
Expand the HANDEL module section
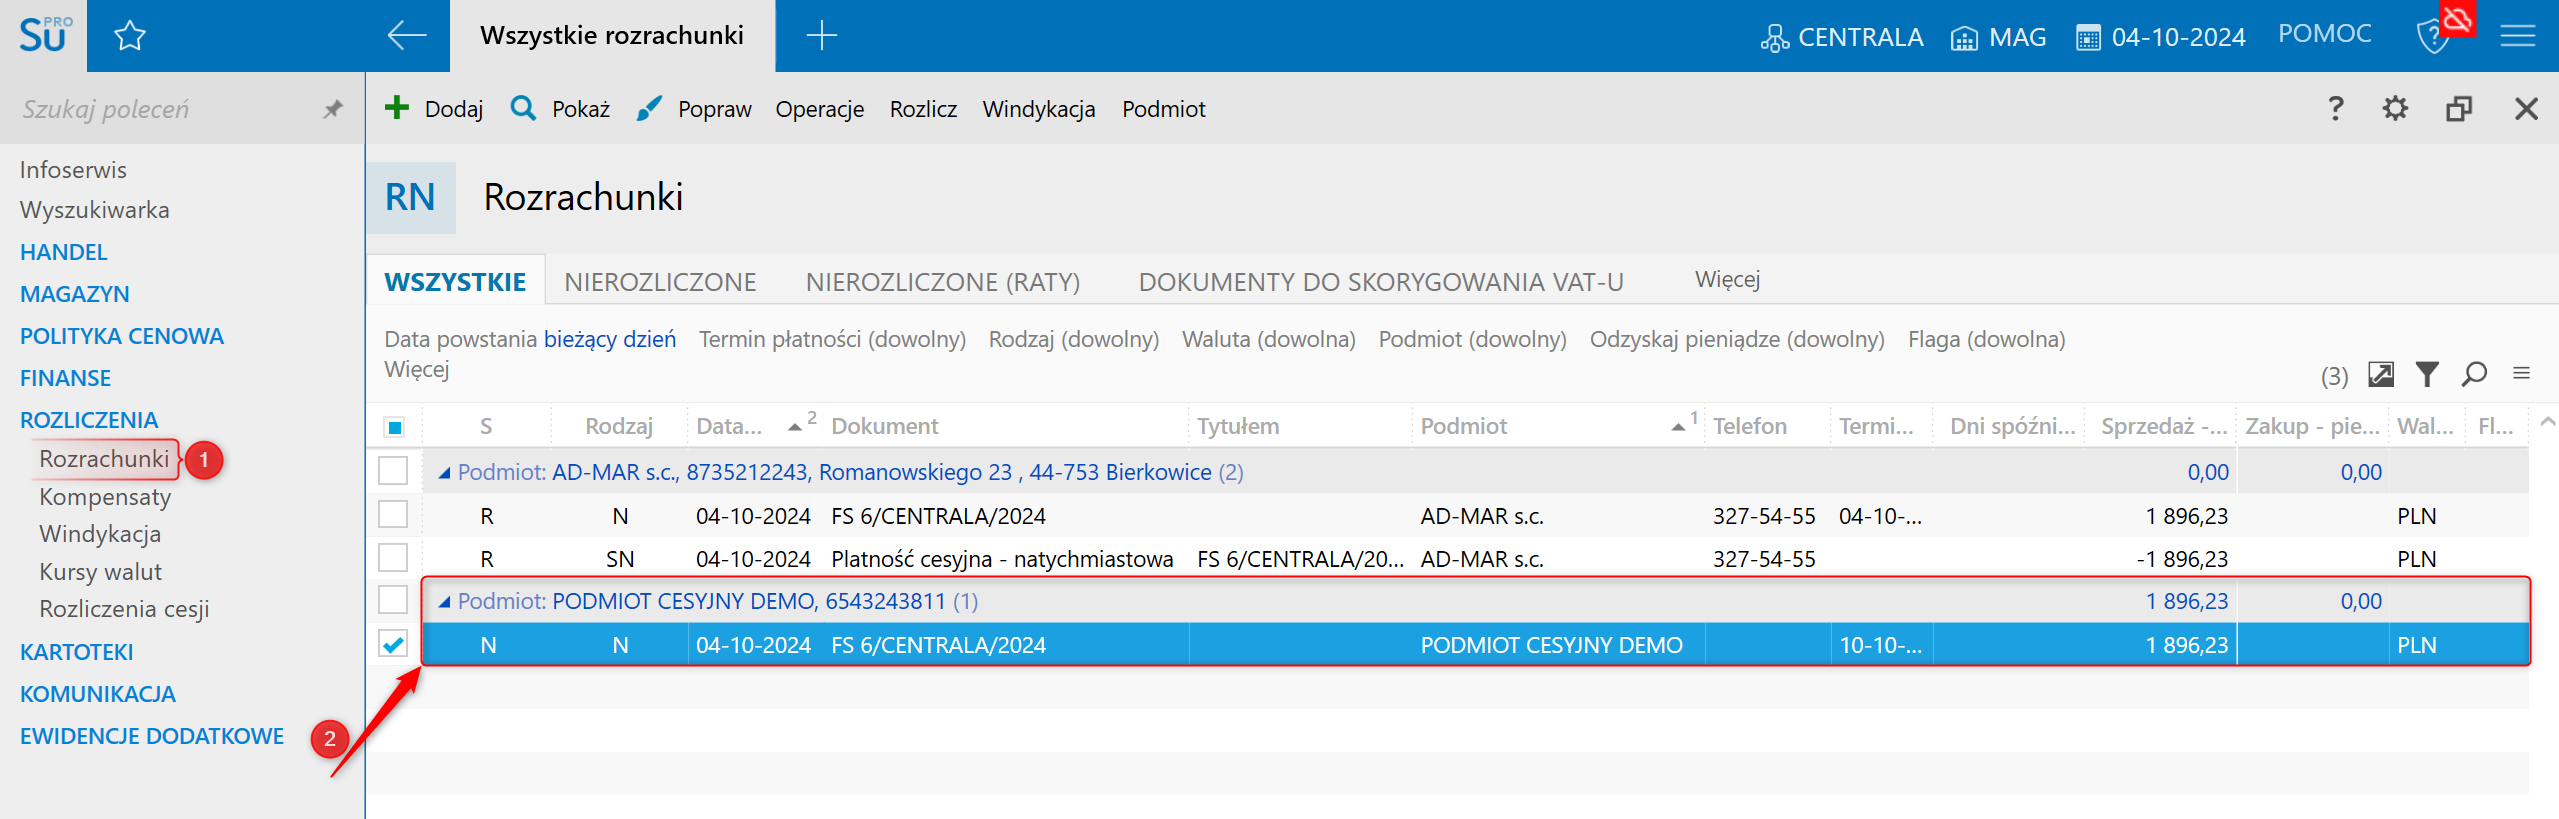coord(63,252)
